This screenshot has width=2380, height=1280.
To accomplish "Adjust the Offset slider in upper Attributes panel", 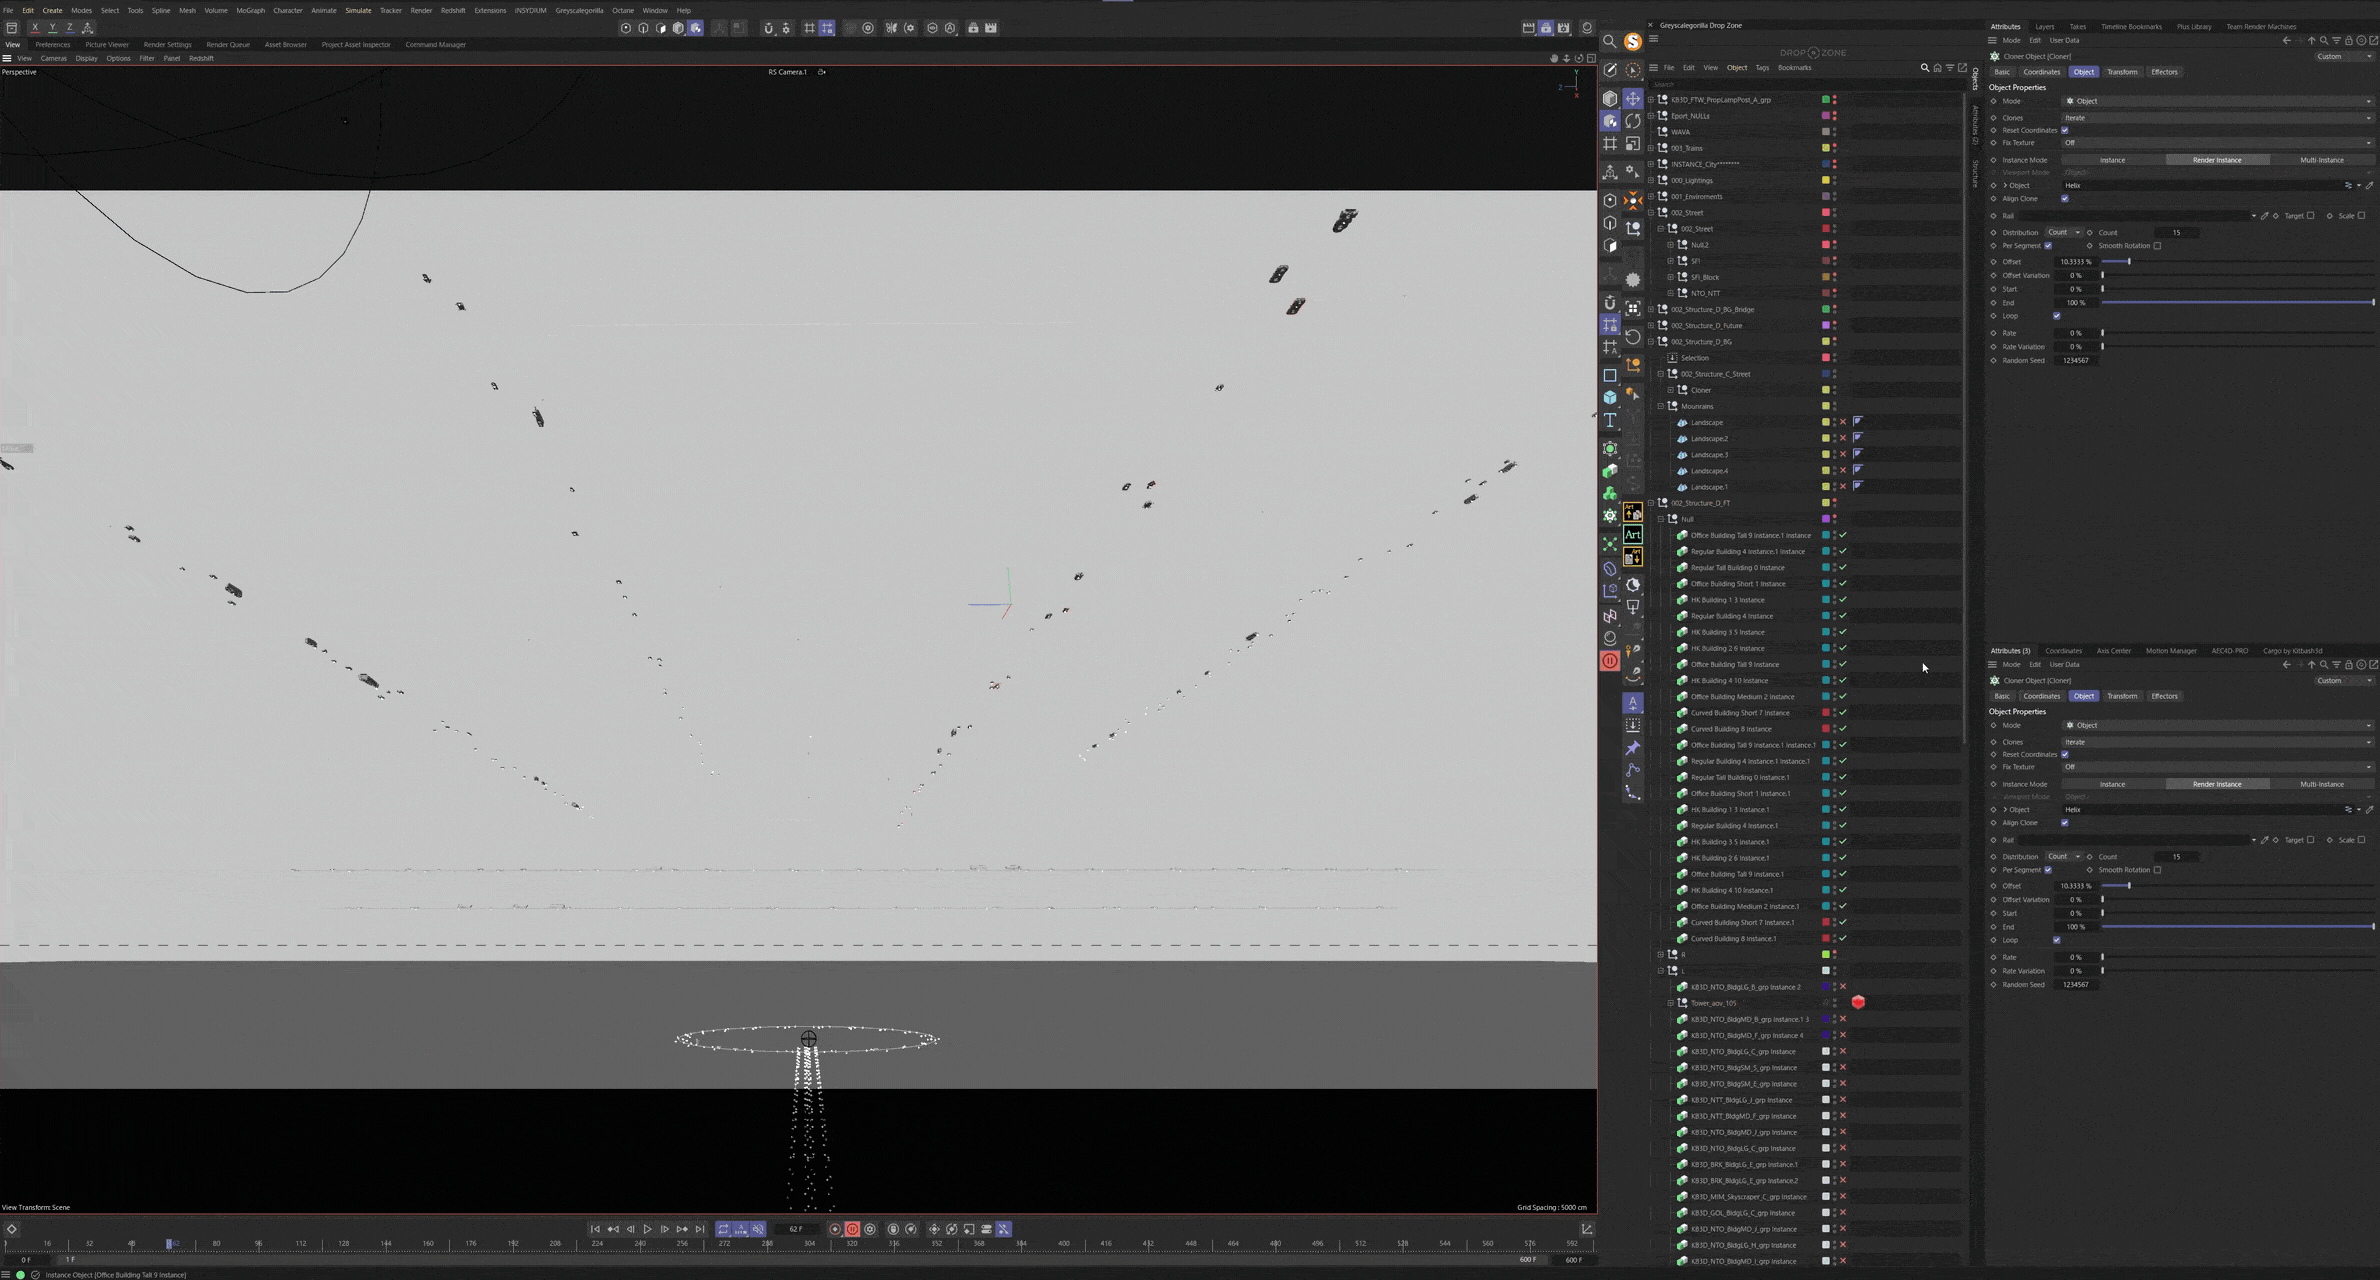I will 2237,262.
